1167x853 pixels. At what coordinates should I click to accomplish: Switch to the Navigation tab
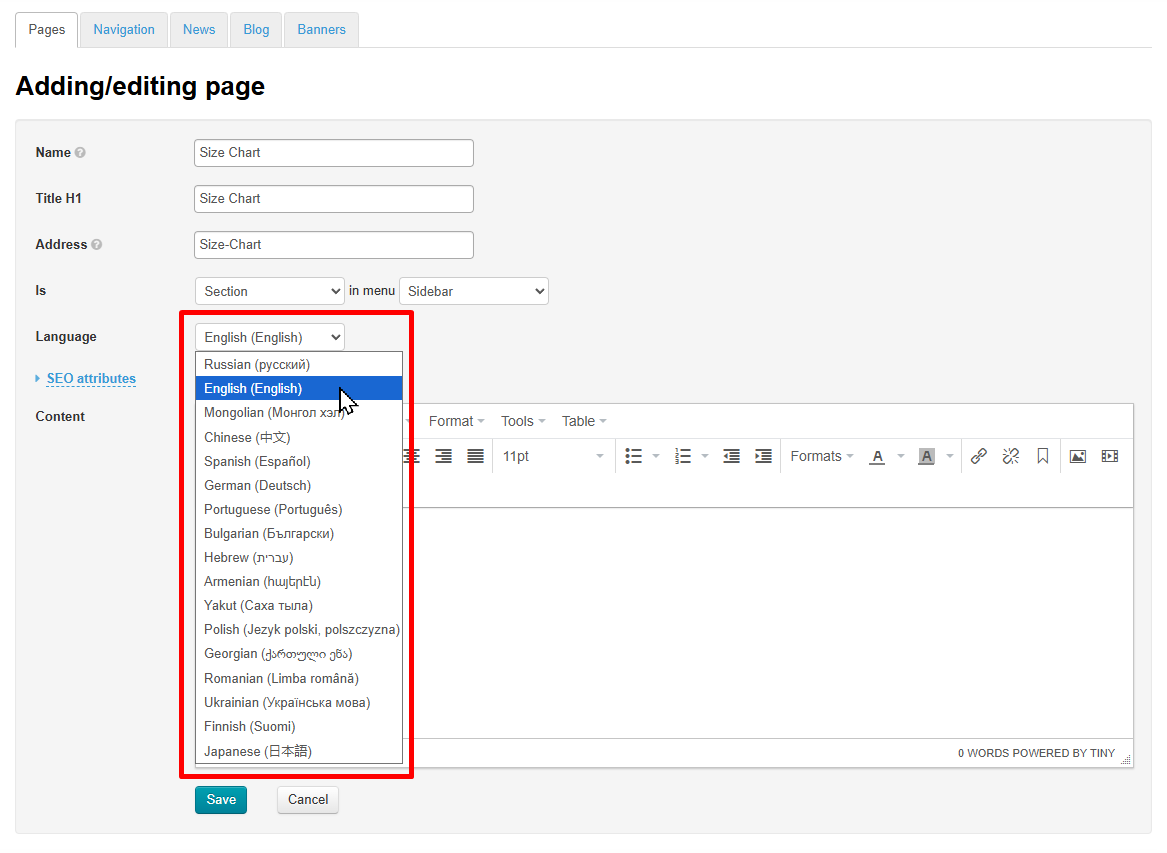124,30
